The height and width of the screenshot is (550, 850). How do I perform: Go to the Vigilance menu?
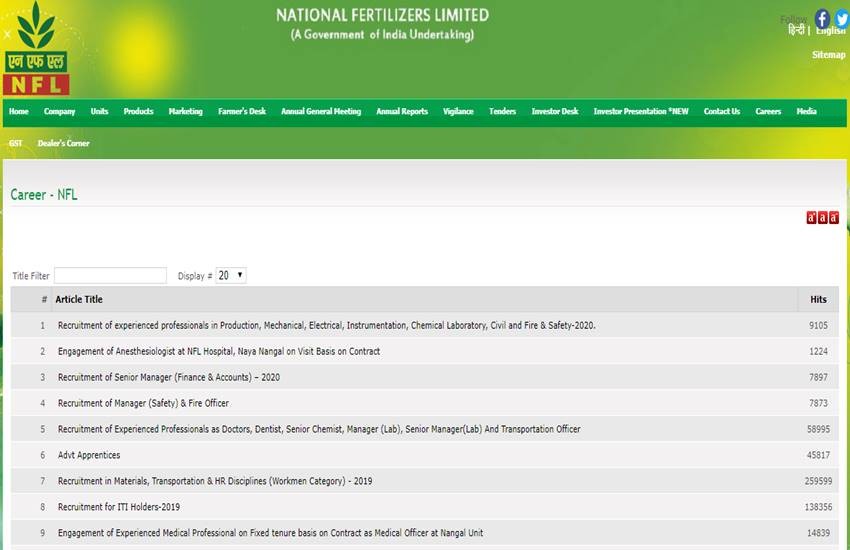(458, 112)
